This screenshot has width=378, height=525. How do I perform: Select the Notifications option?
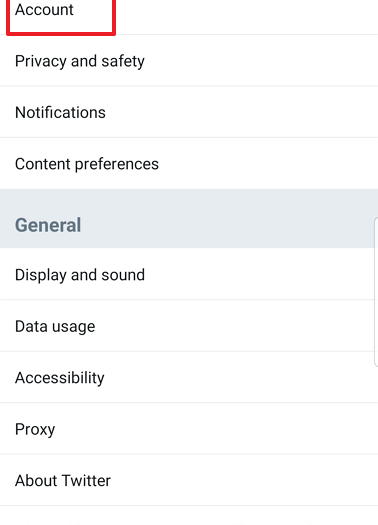tap(189, 112)
